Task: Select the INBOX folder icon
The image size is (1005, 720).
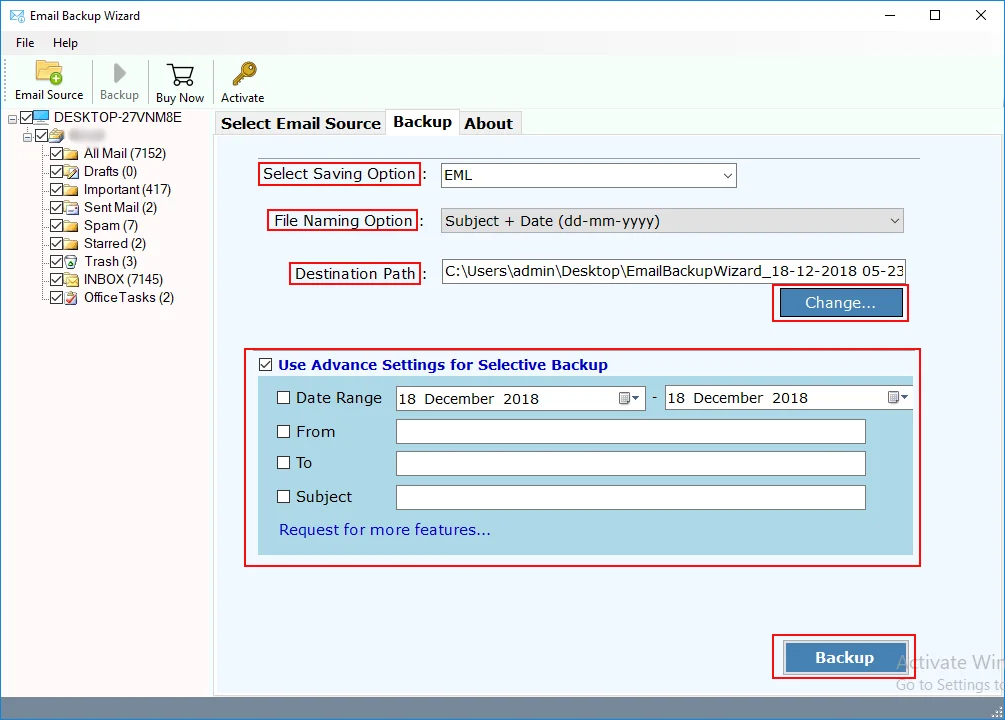Action: tap(71, 280)
